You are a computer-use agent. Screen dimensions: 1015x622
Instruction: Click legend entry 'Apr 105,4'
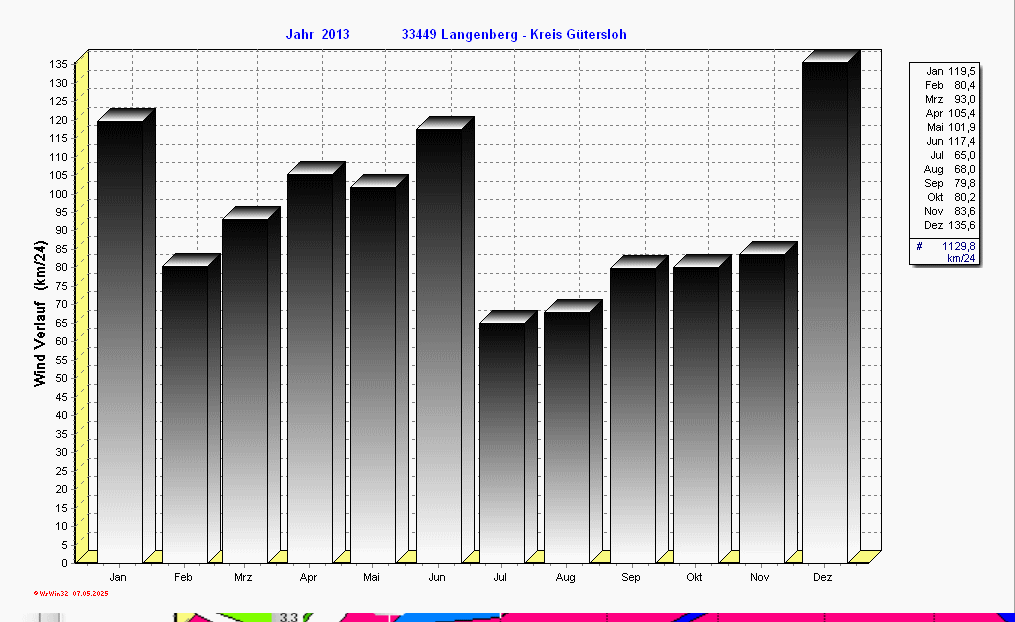click(x=950, y=113)
